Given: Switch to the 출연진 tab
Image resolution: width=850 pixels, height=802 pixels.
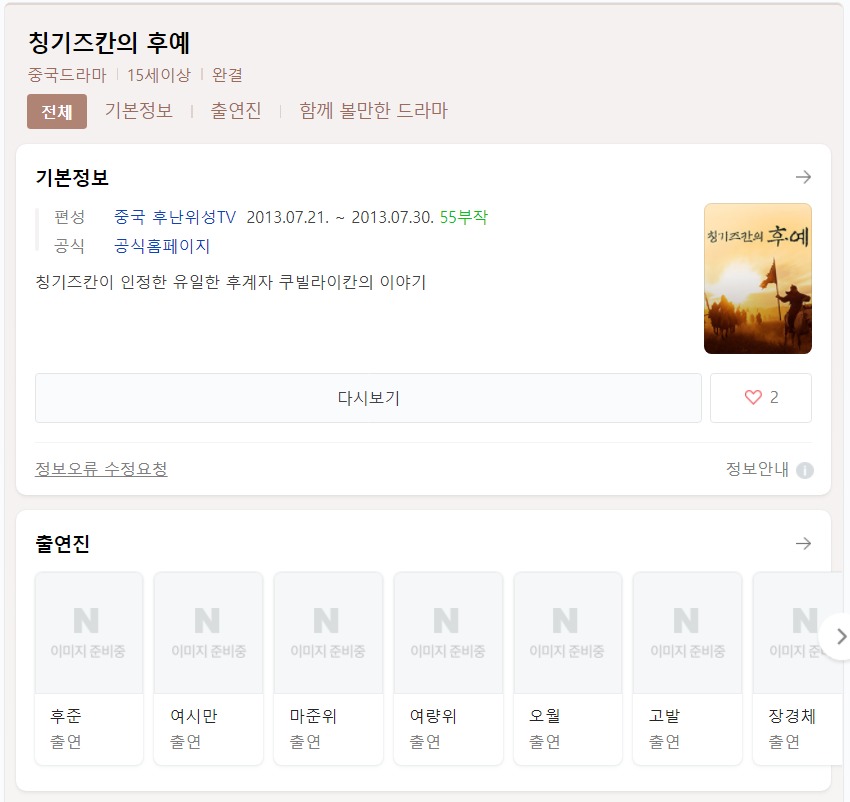Looking at the screenshot, I should tap(236, 111).
